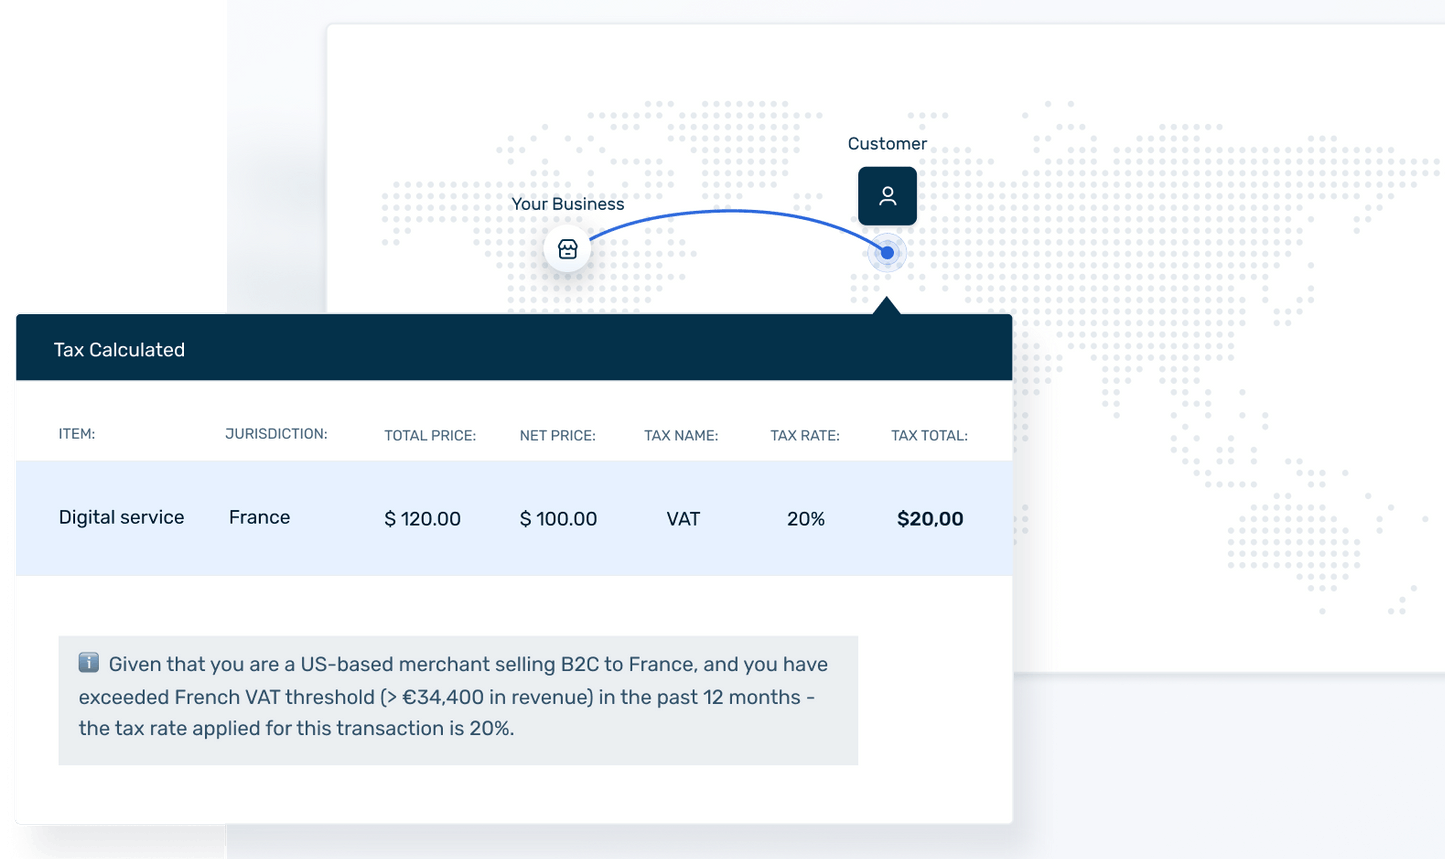This screenshot has height=859, width=1445.
Task: Click the bold $20,00 tax total
Action: pyautogui.click(x=930, y=519)
